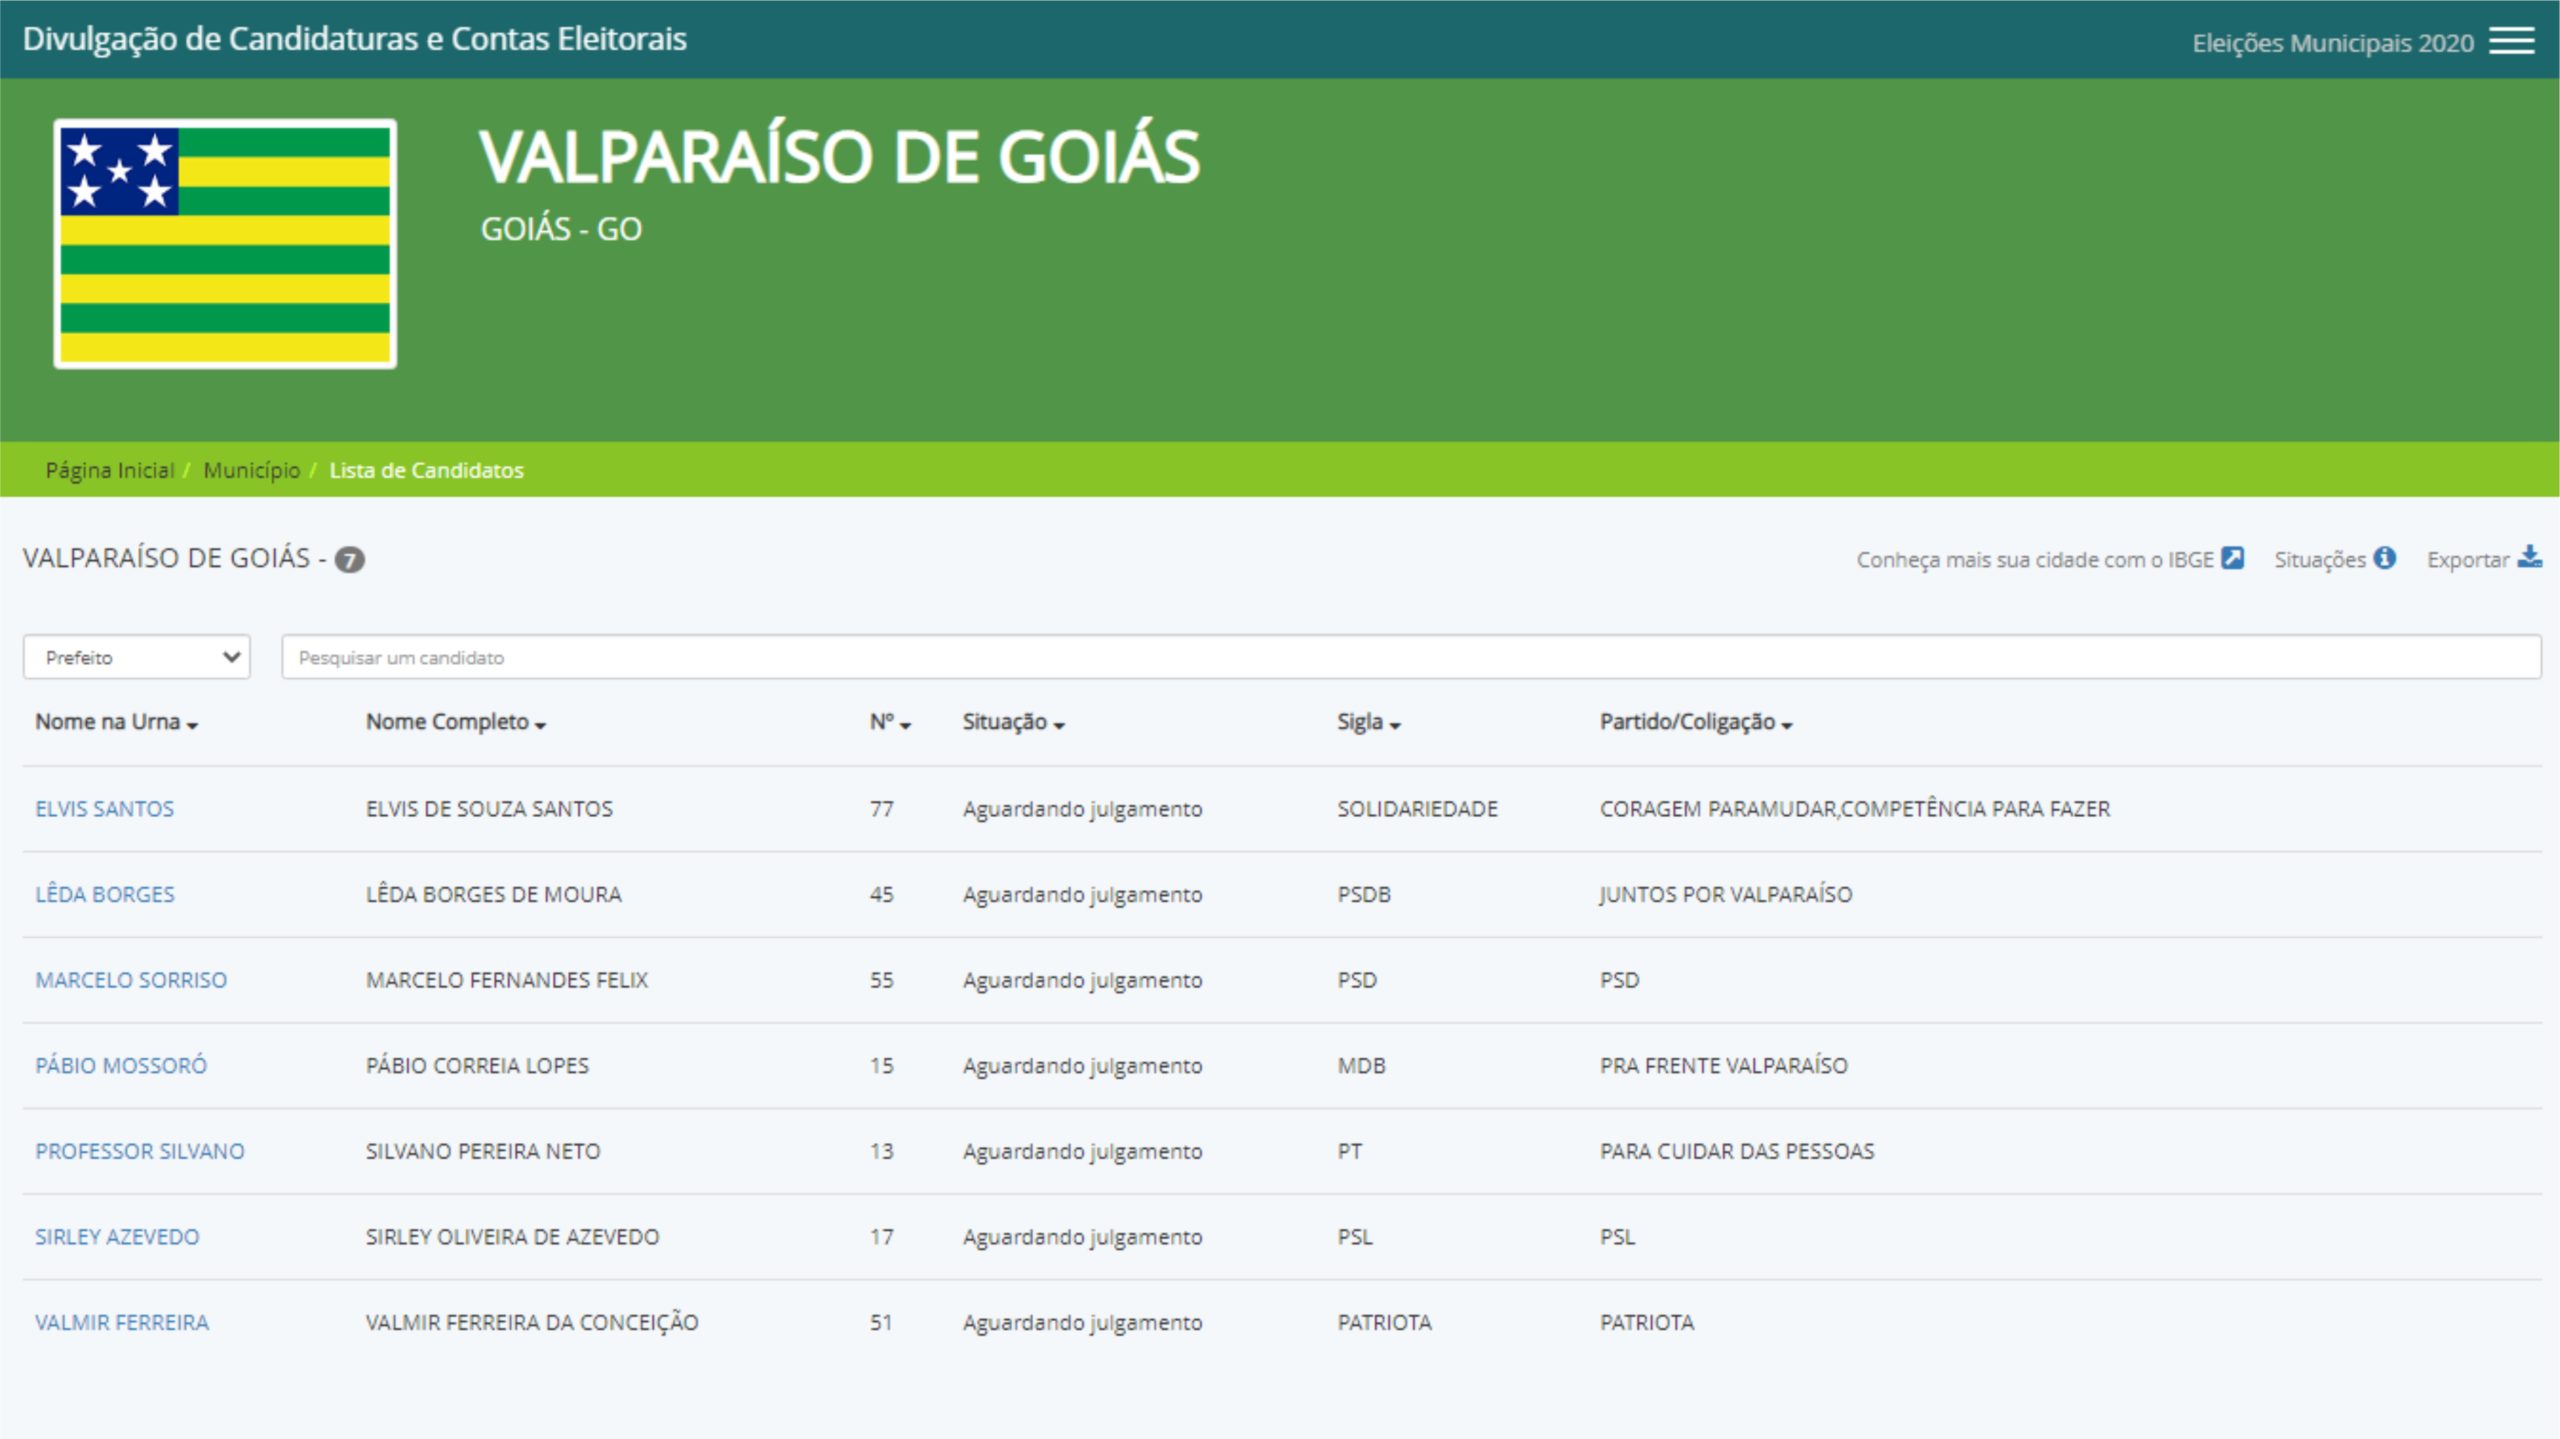Image resolution: width=2560 pixels, height=1439 pixels.
Task: Sort by Partido/Coligação column
Action: tap(1696, 722)
